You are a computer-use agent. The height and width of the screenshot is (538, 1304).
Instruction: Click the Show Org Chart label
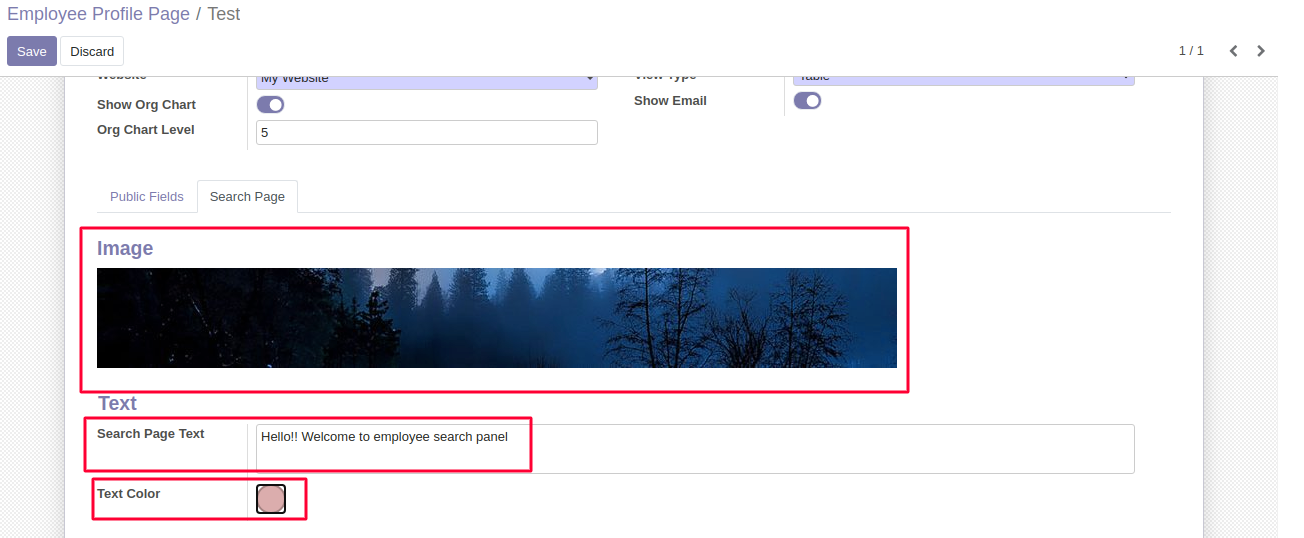point(146,105)
